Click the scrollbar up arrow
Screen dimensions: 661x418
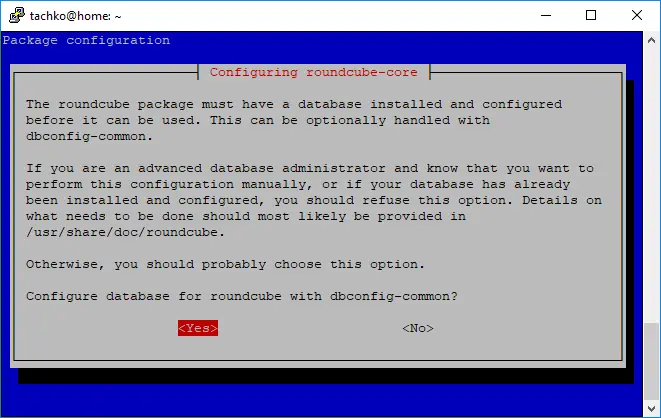651,41
